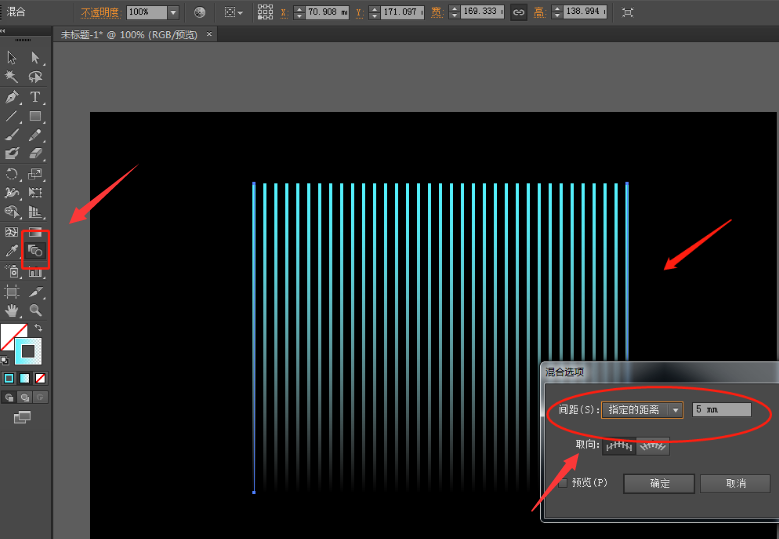Switch to the 未标题-1 document tab
The image size is (779, 539).
pyautogui.click(x=129, y=35)
